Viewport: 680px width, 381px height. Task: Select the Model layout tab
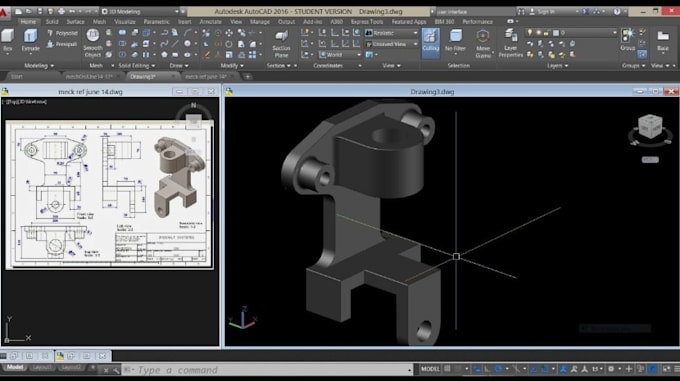pos(15,368)
